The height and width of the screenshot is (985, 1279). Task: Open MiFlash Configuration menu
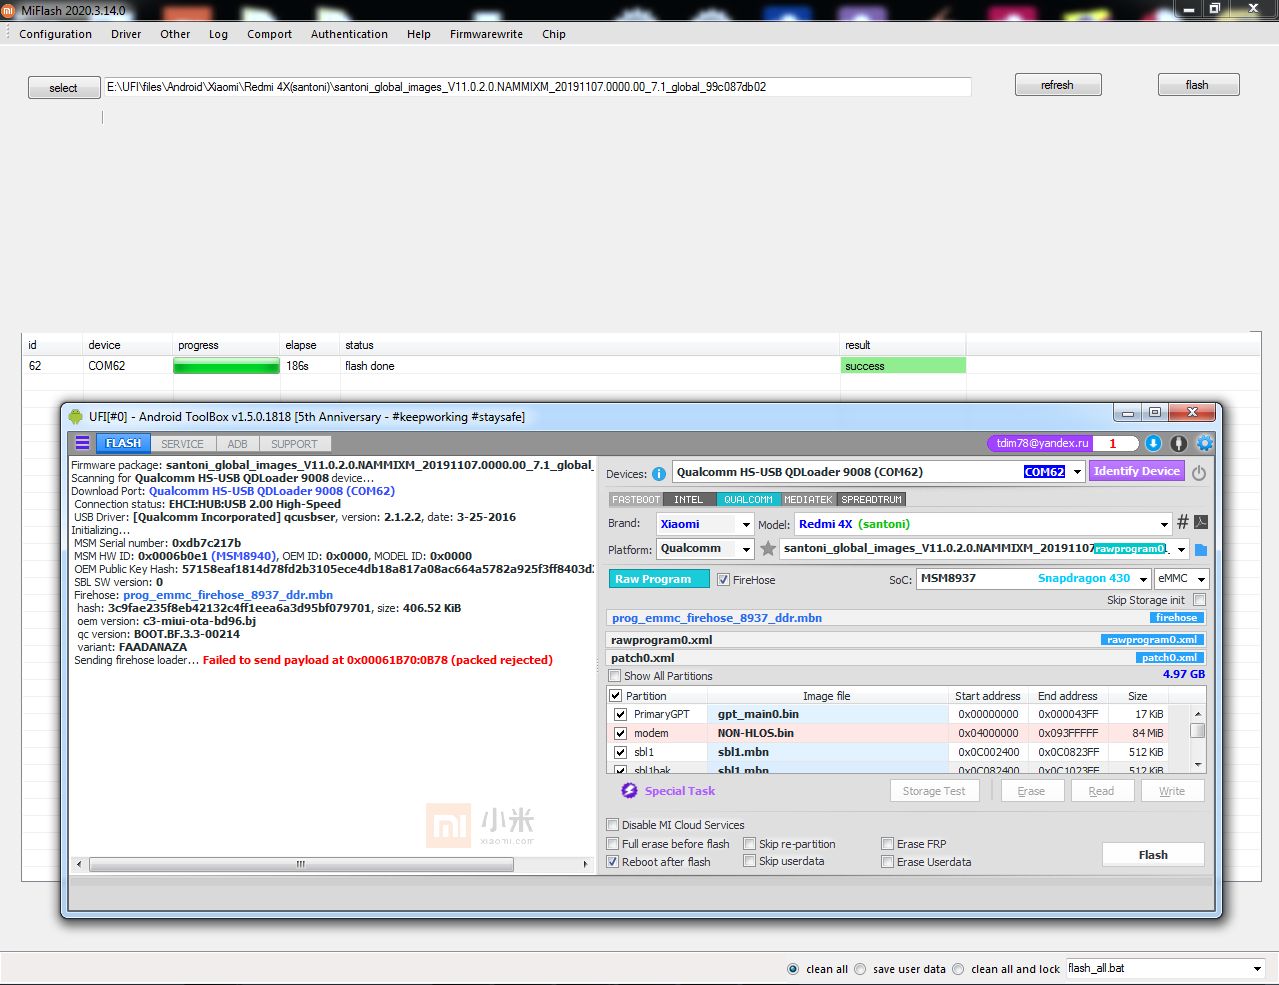click(x=55, y=34)
